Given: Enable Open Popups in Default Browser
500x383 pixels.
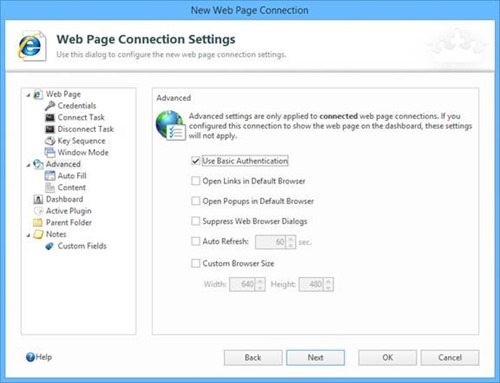Looking at the screenshot, I should pos(195,201).
